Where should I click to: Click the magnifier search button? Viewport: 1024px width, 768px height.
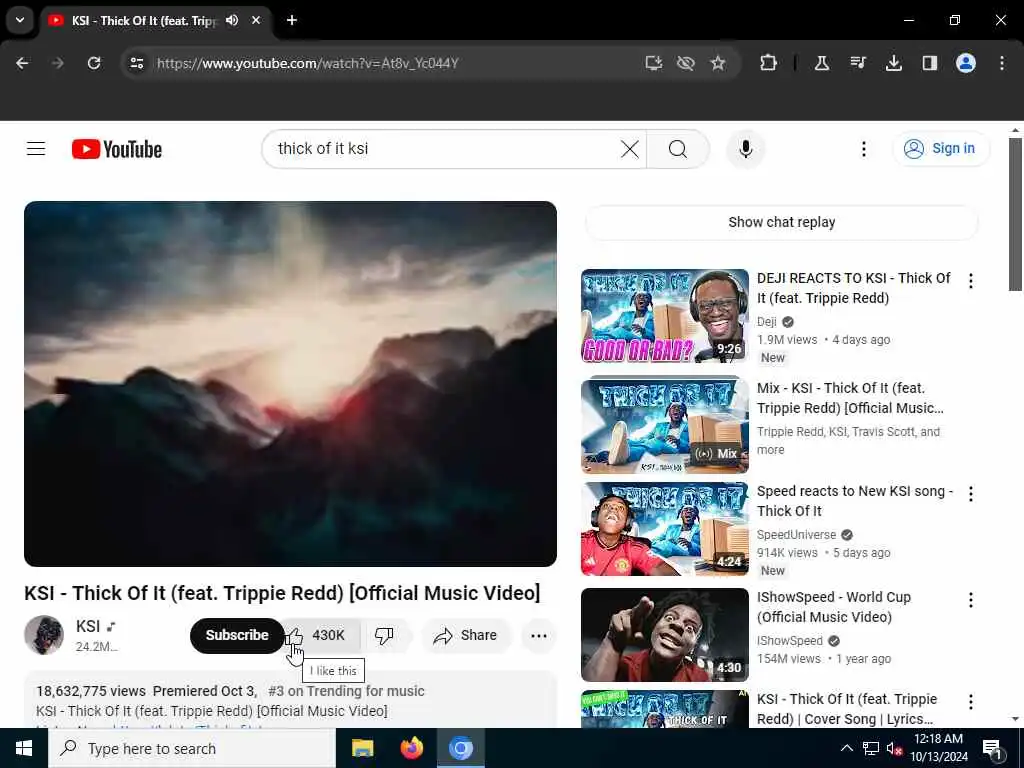point(677,149)
